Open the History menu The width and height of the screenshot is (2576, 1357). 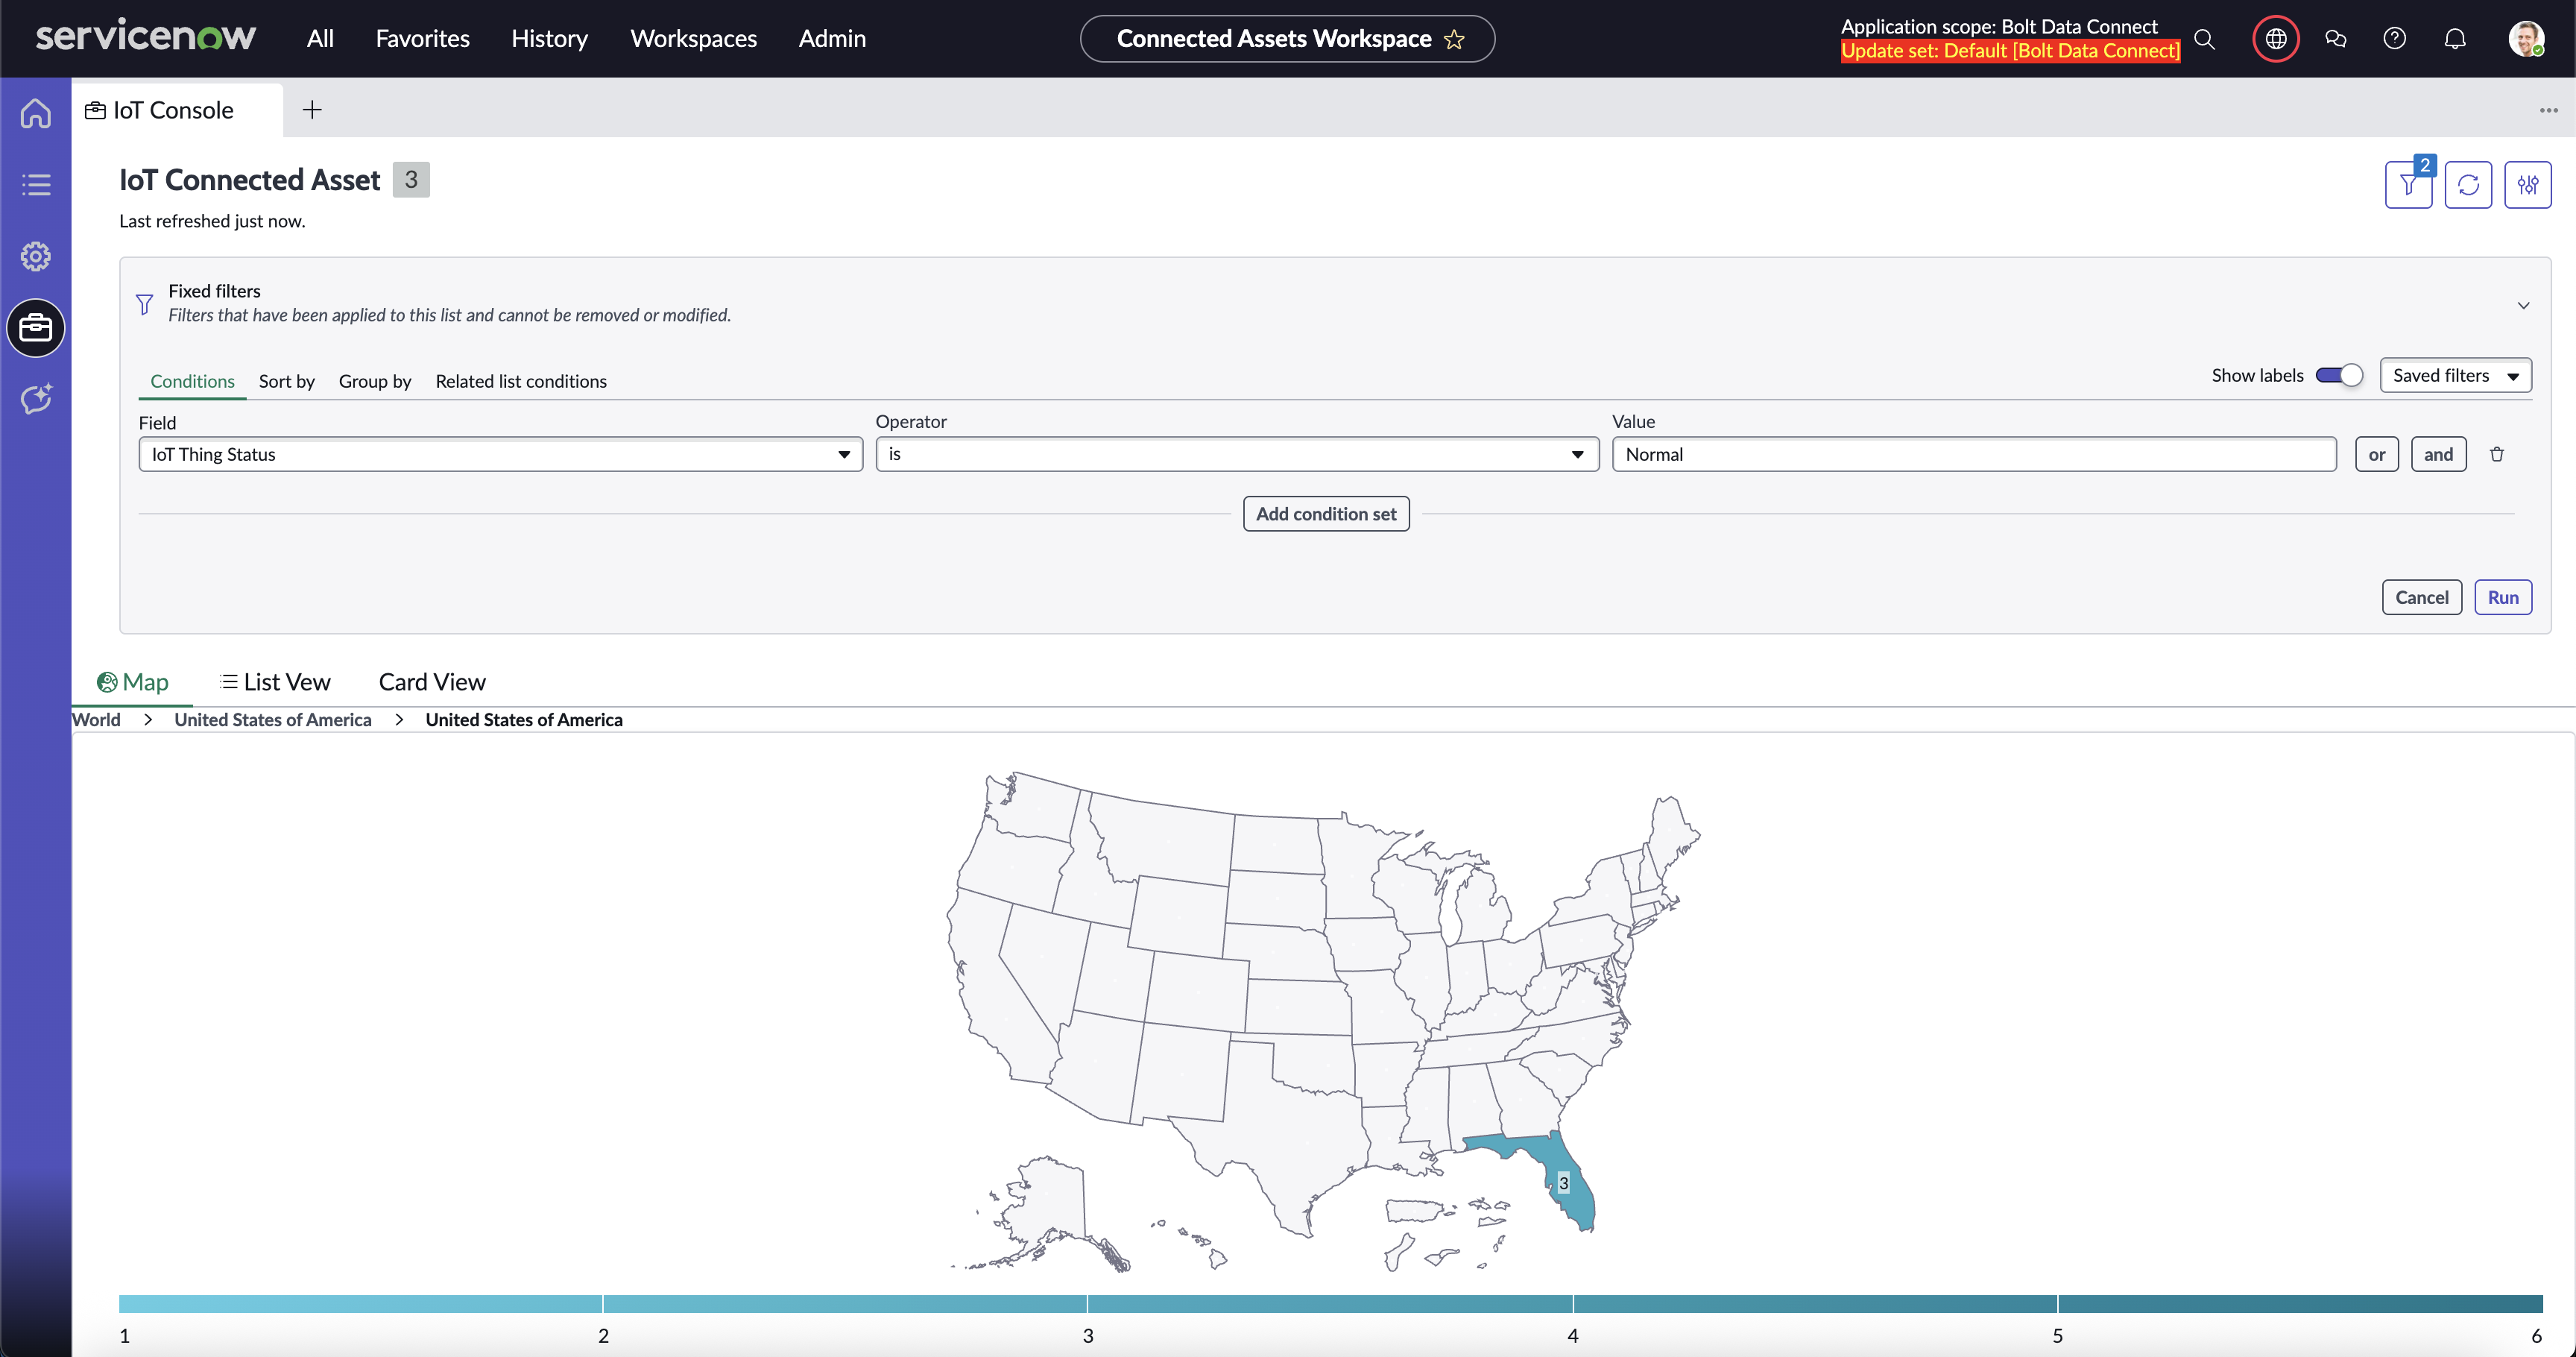click(x=549, y=39)
